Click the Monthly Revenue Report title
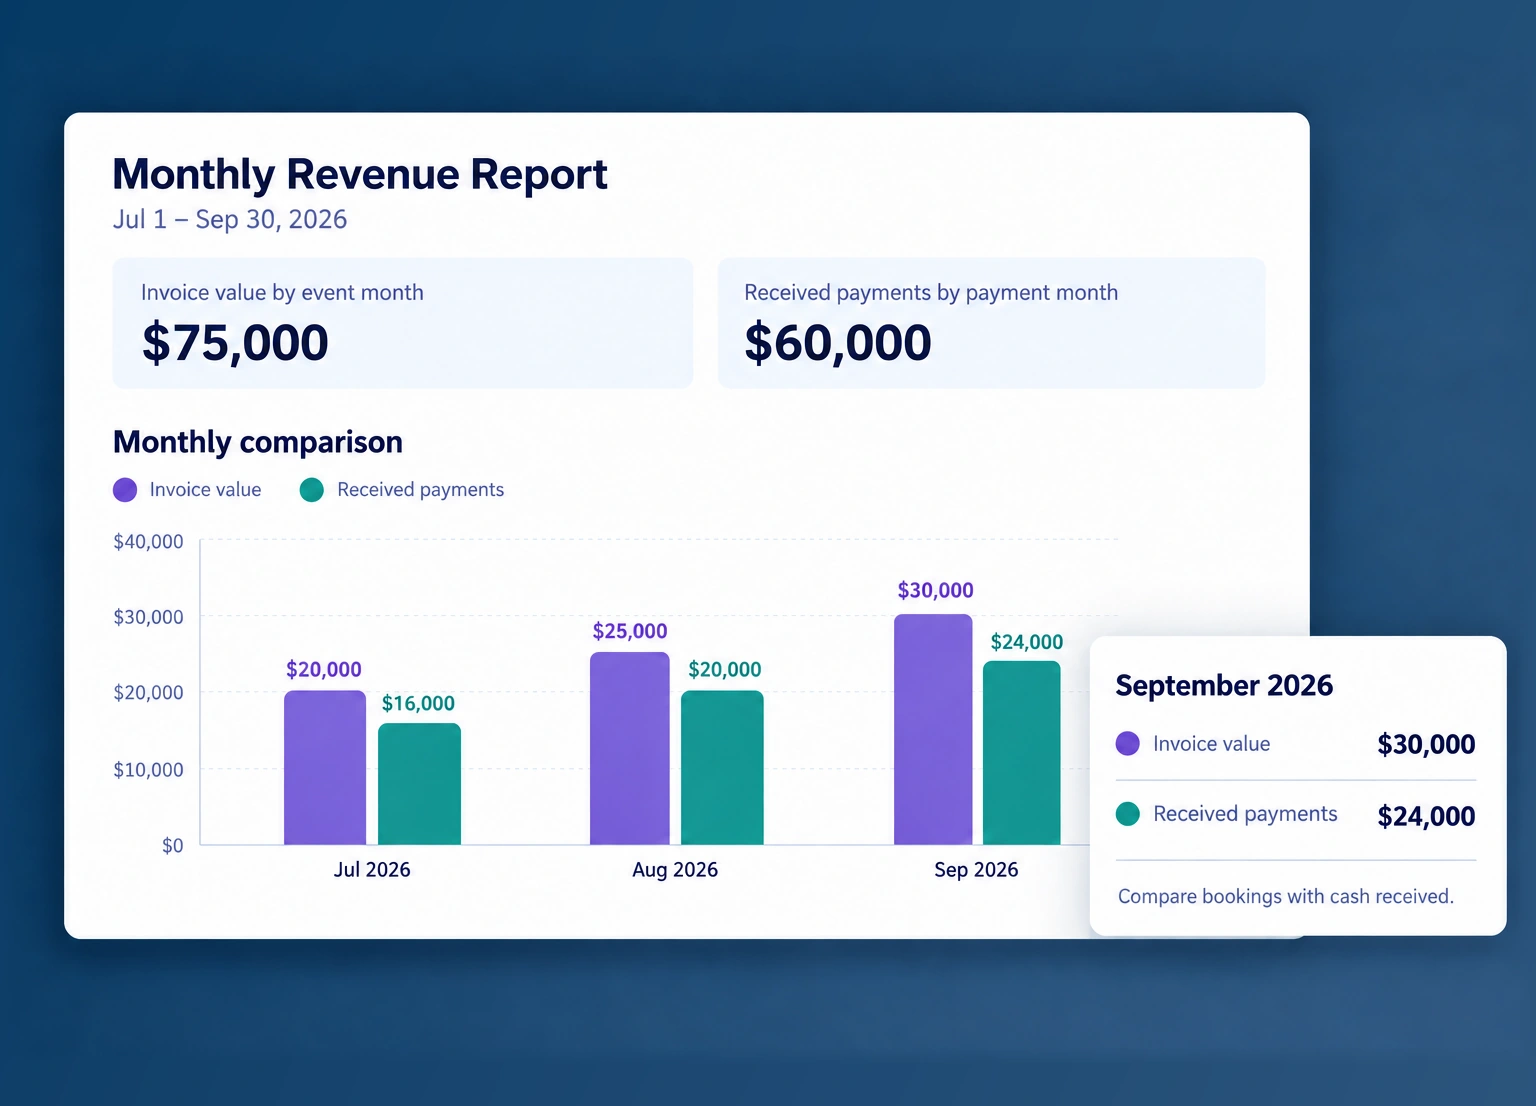Image resolution: width=1536 pixels, height=1106 pixels. click(x=360, y=174)
